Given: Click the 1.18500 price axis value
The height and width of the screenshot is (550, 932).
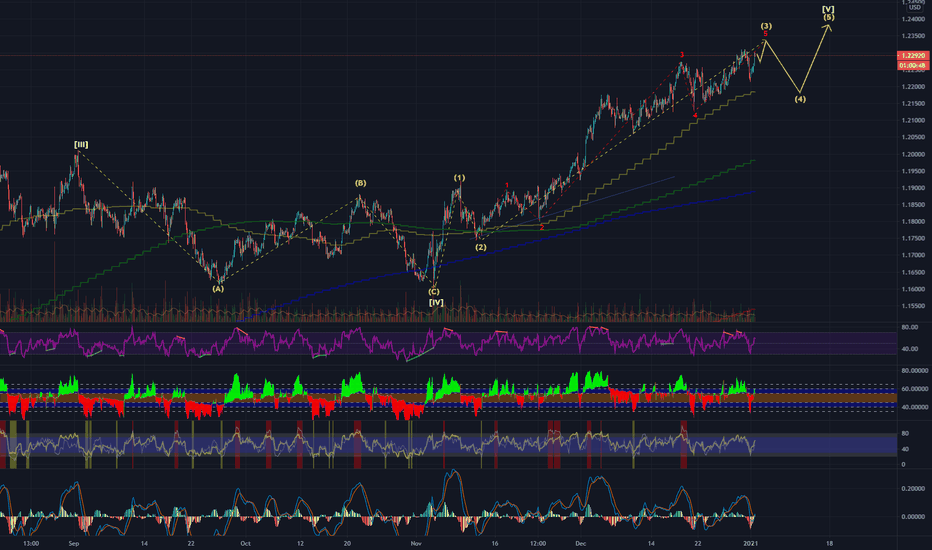Looking at the screenshot, I should point(913,205).
